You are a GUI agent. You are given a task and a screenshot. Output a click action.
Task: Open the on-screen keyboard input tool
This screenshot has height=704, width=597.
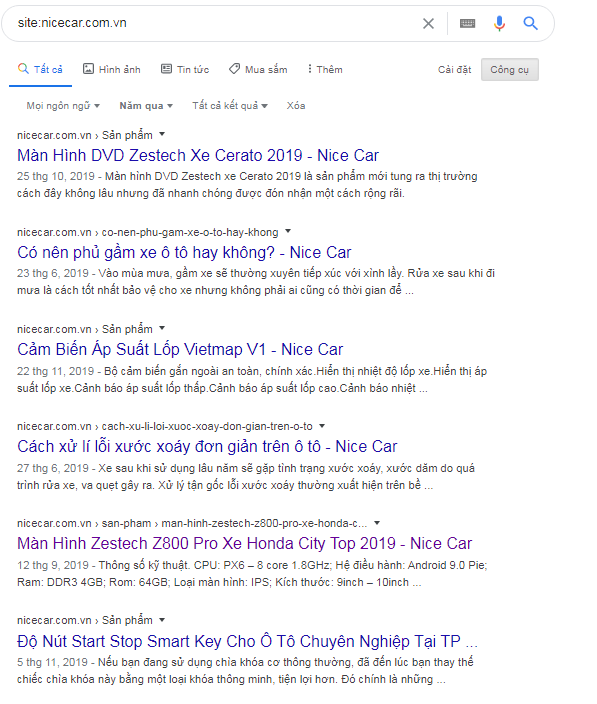pyautogui.click(x=467, y=23)
